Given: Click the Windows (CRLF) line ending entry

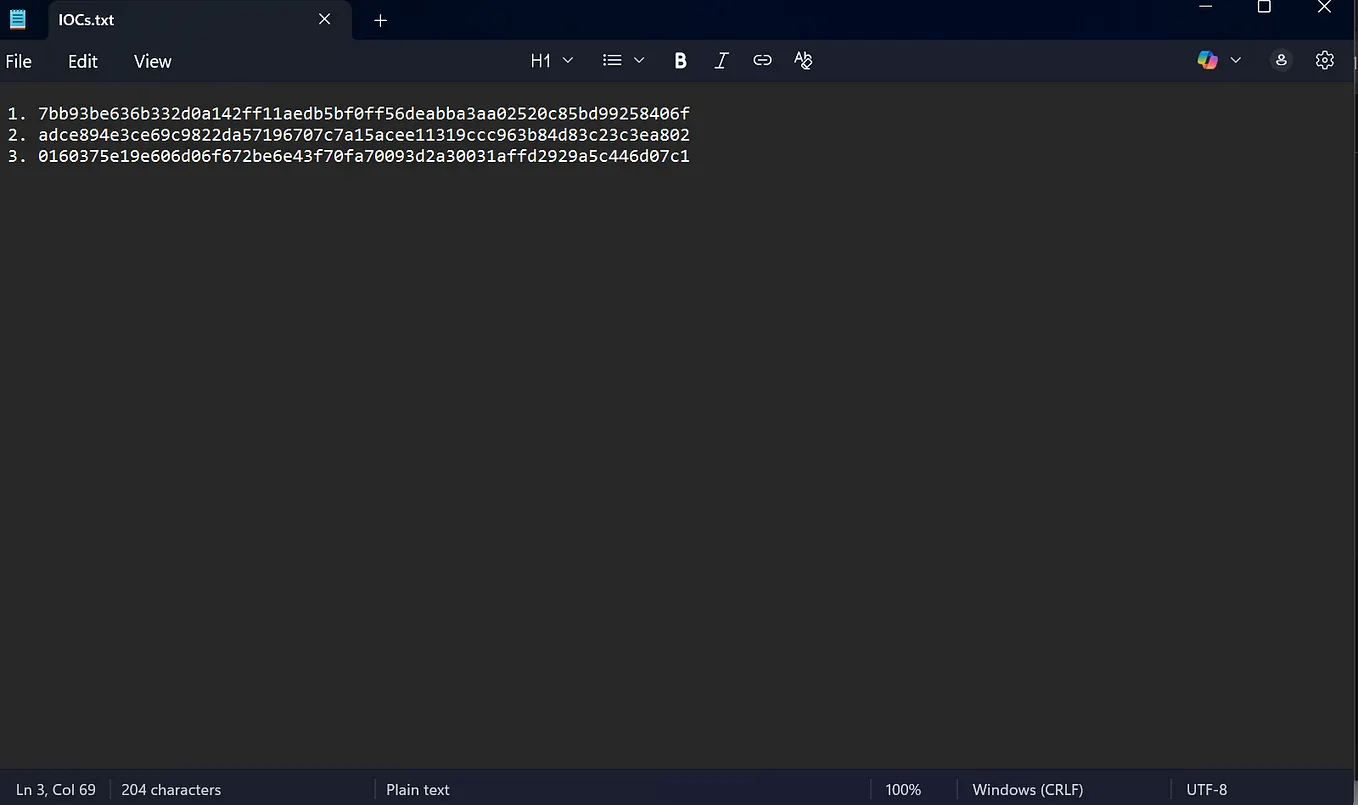Looking at the screenshot, I should point(1028,789).
